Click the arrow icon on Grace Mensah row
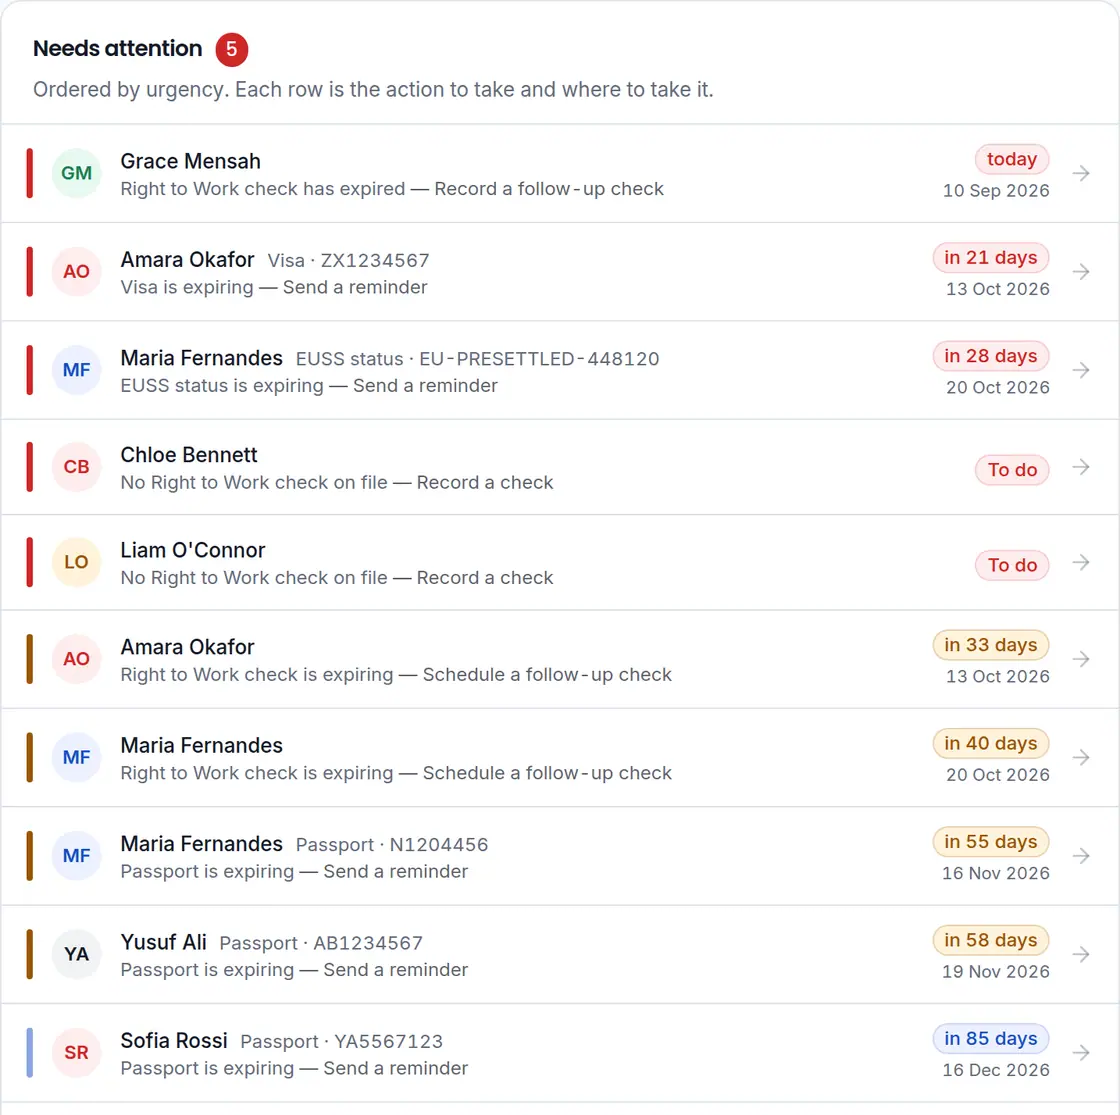Image resolution: width=1120 pixels, height=1115 pixels. point(1081,174)
